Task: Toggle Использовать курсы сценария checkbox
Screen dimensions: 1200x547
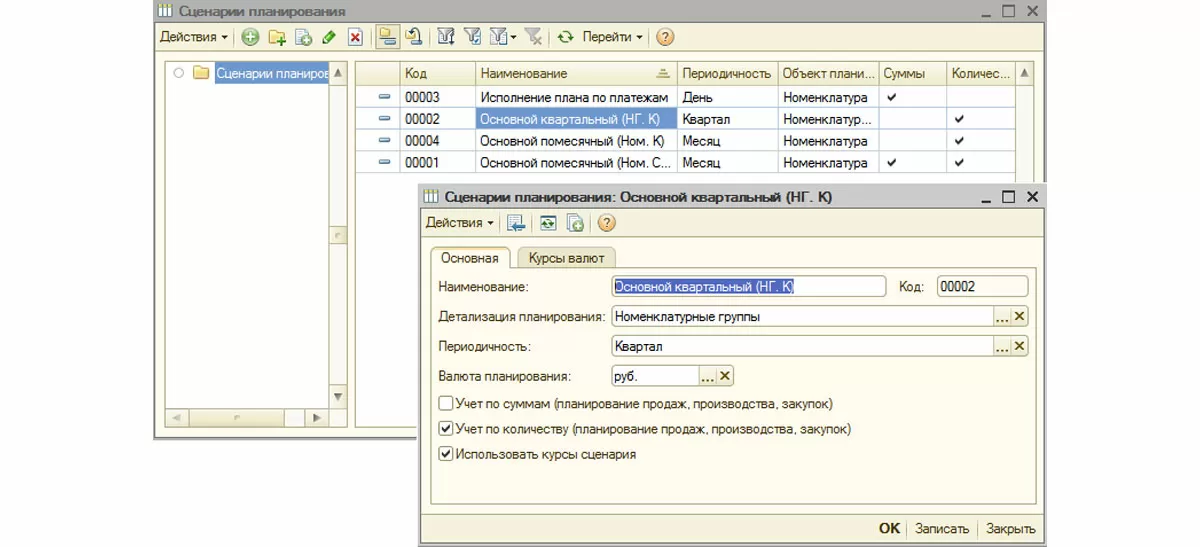Action: click(x=446, y=454)
